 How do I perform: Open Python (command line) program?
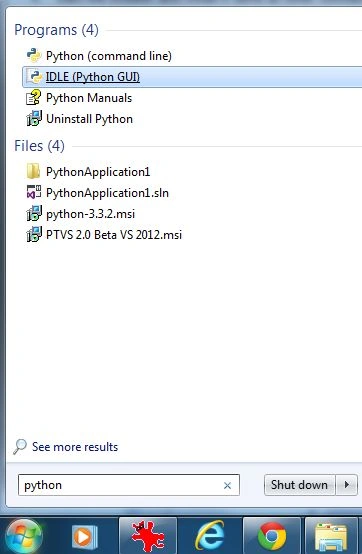pyautogui.click(x=109, y=56)
